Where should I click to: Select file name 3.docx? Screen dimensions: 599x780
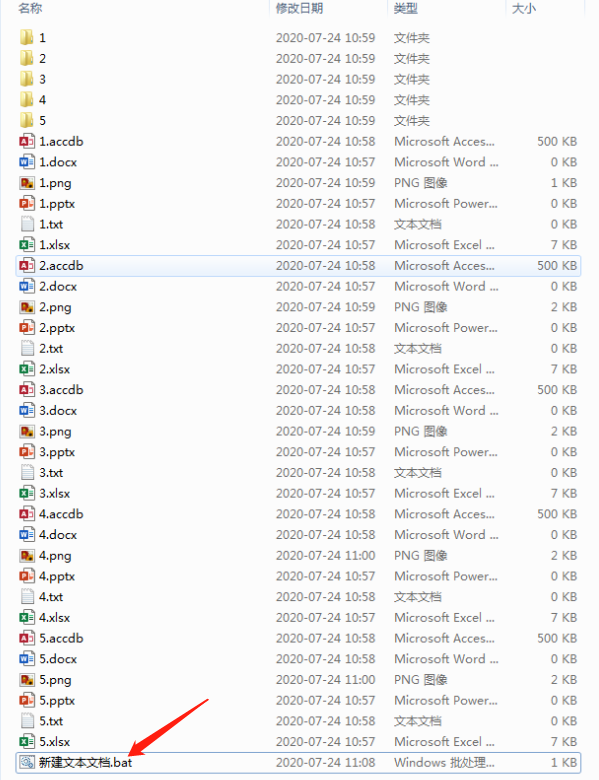point(58,411)
